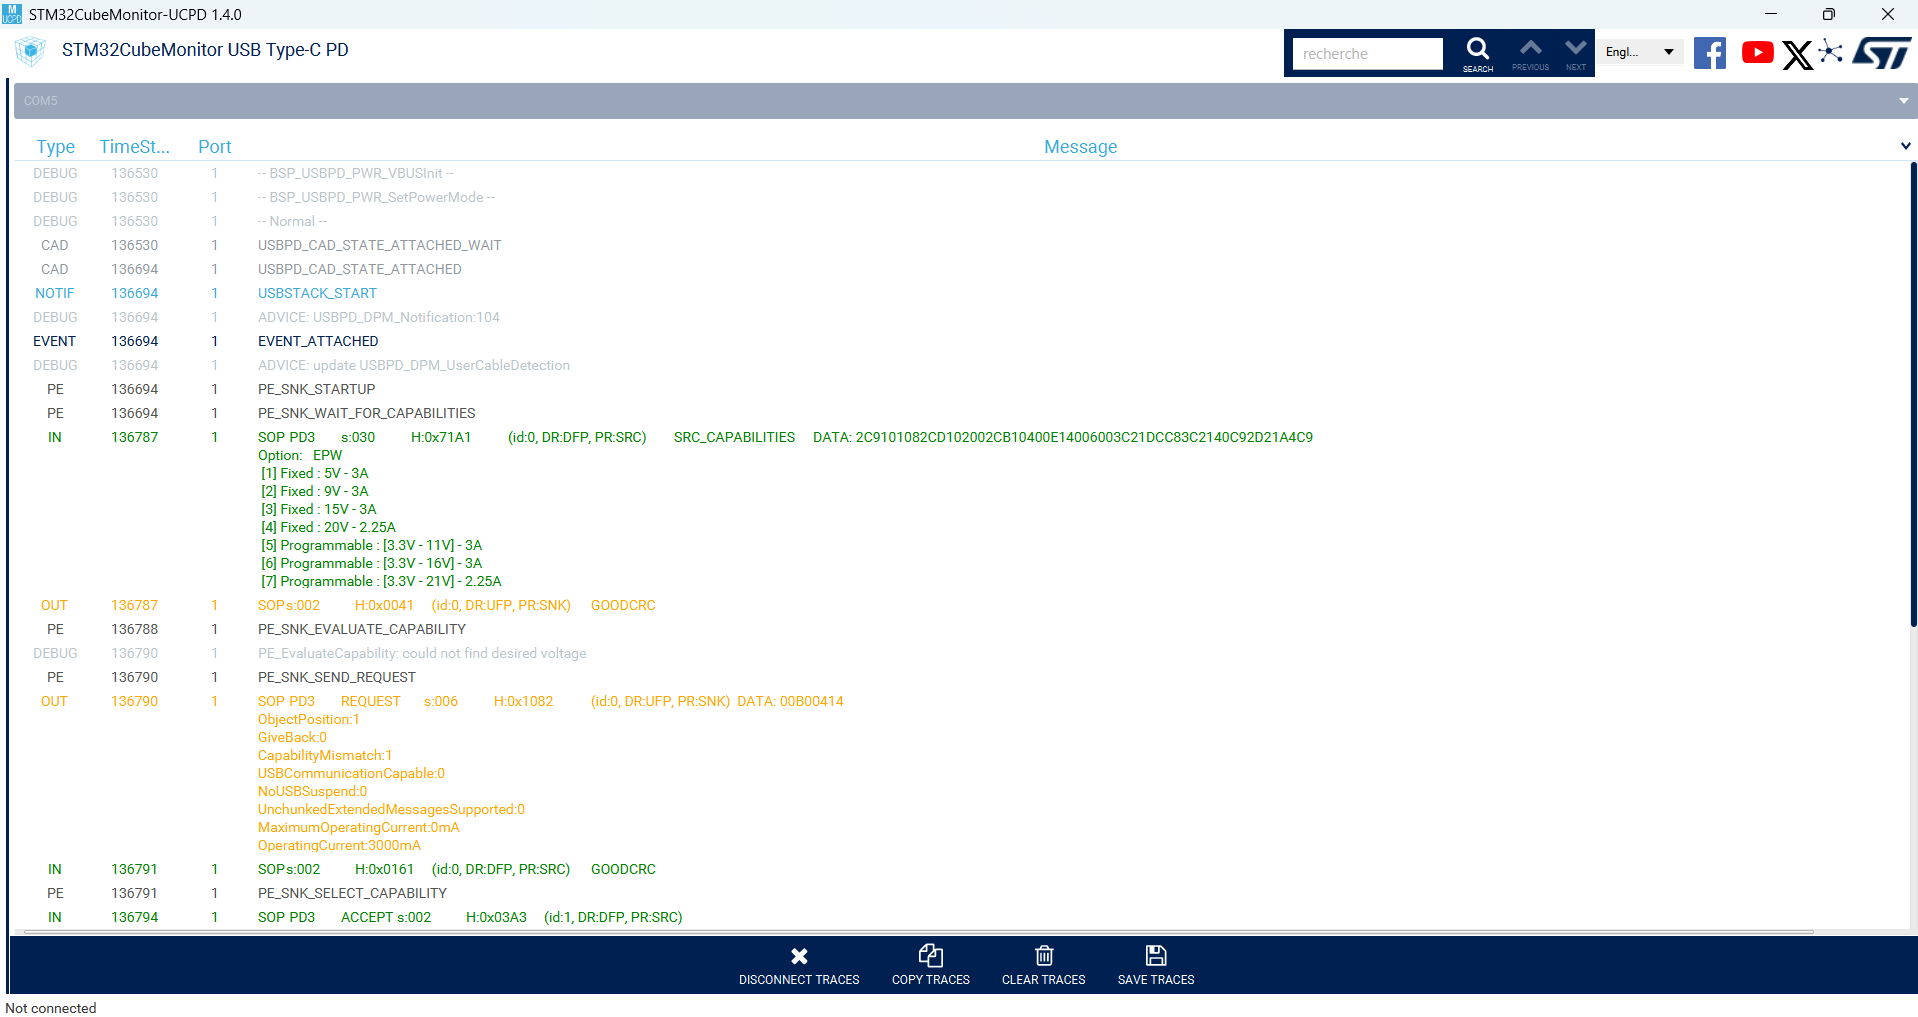Go to previous search result

click(1529, 50)
